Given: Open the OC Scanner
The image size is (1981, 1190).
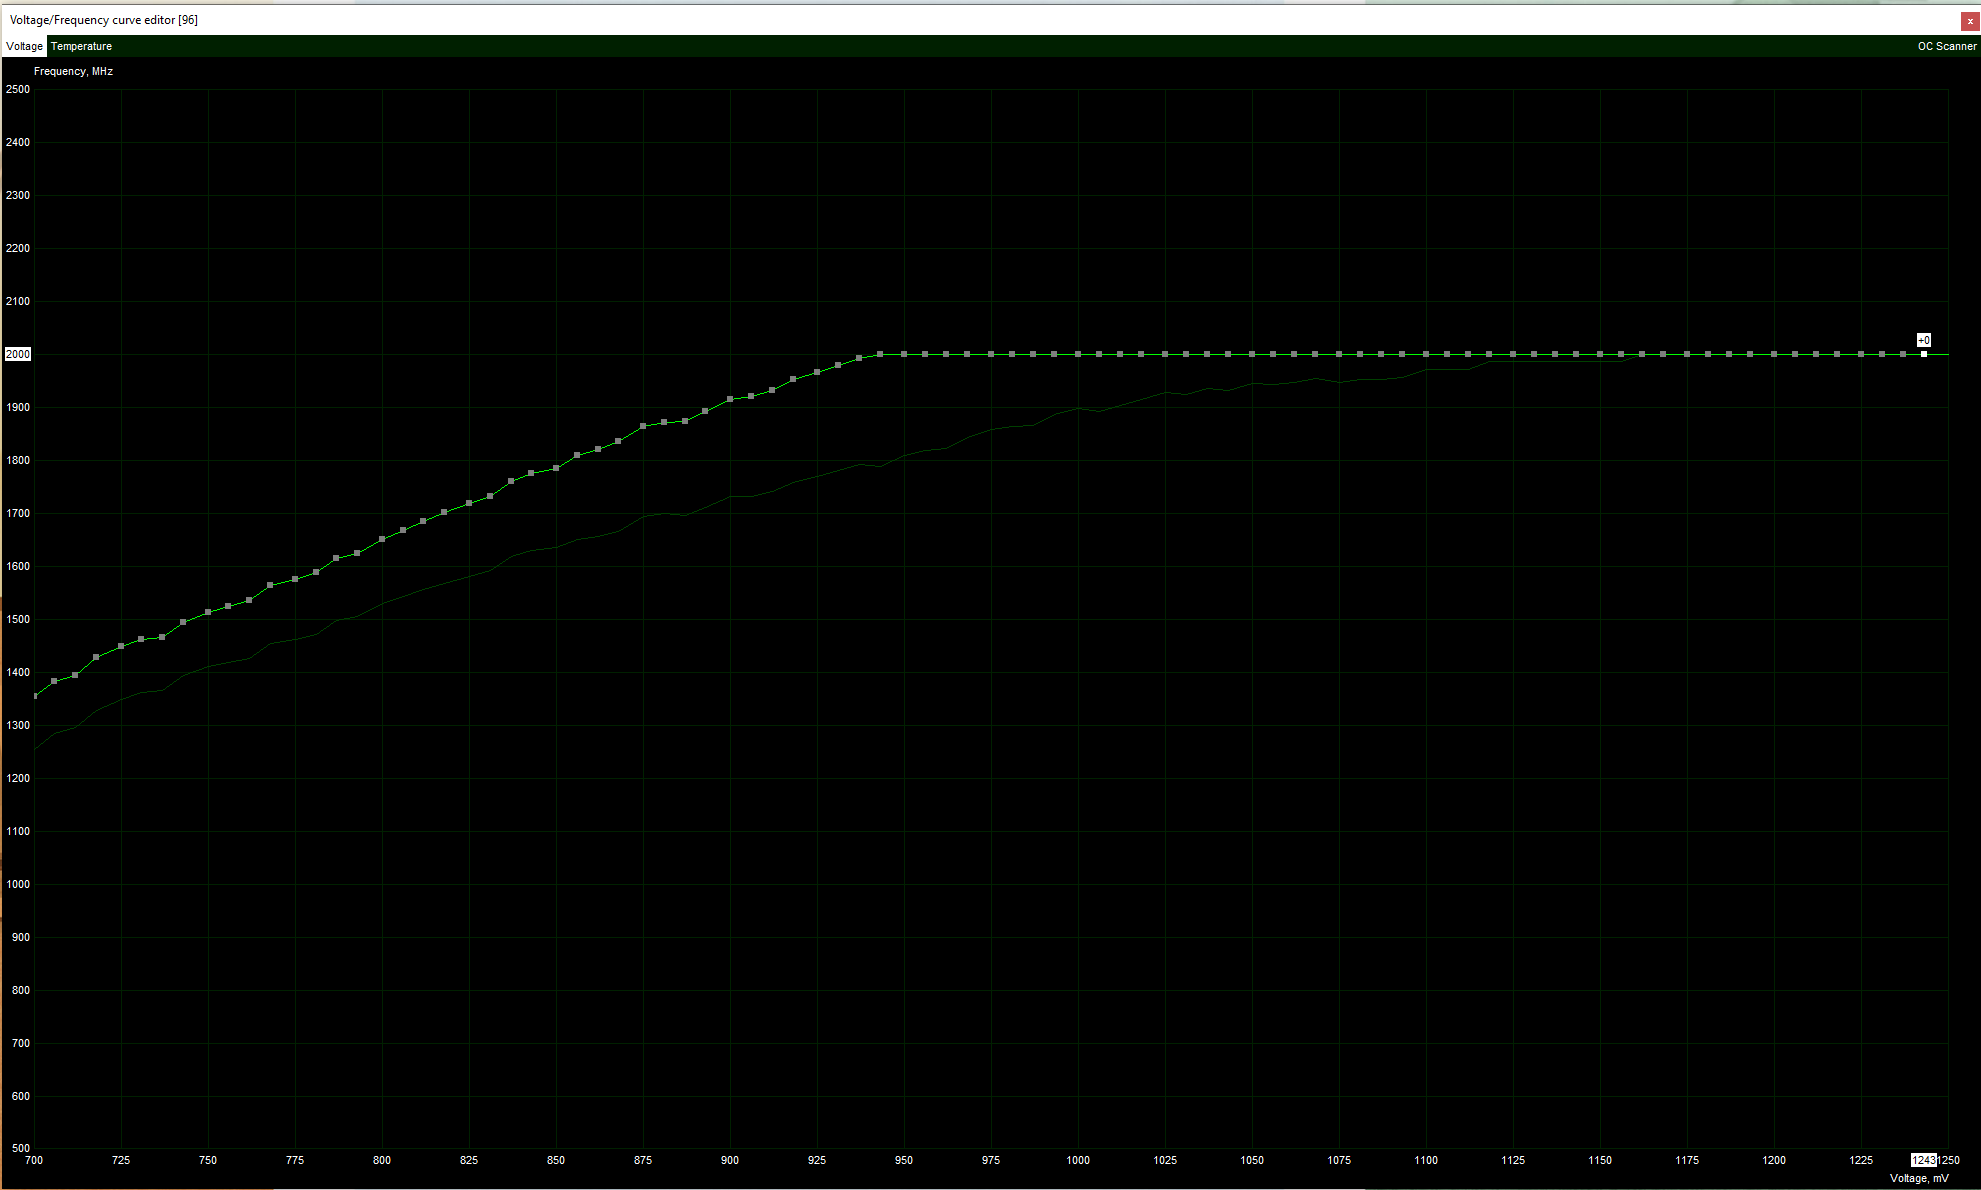Looking at the screenshot, I should tap(1946, 46).
